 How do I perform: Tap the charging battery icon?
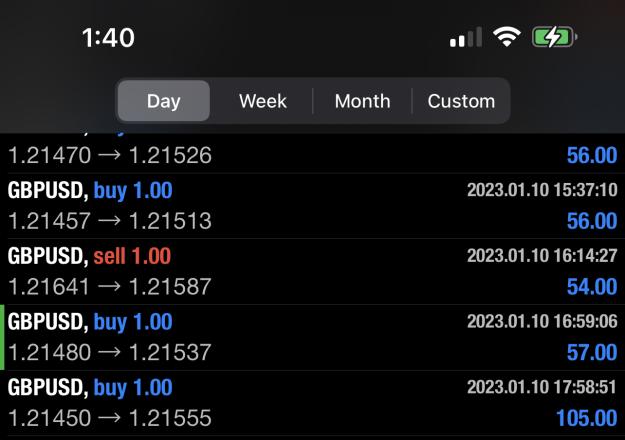554,37
